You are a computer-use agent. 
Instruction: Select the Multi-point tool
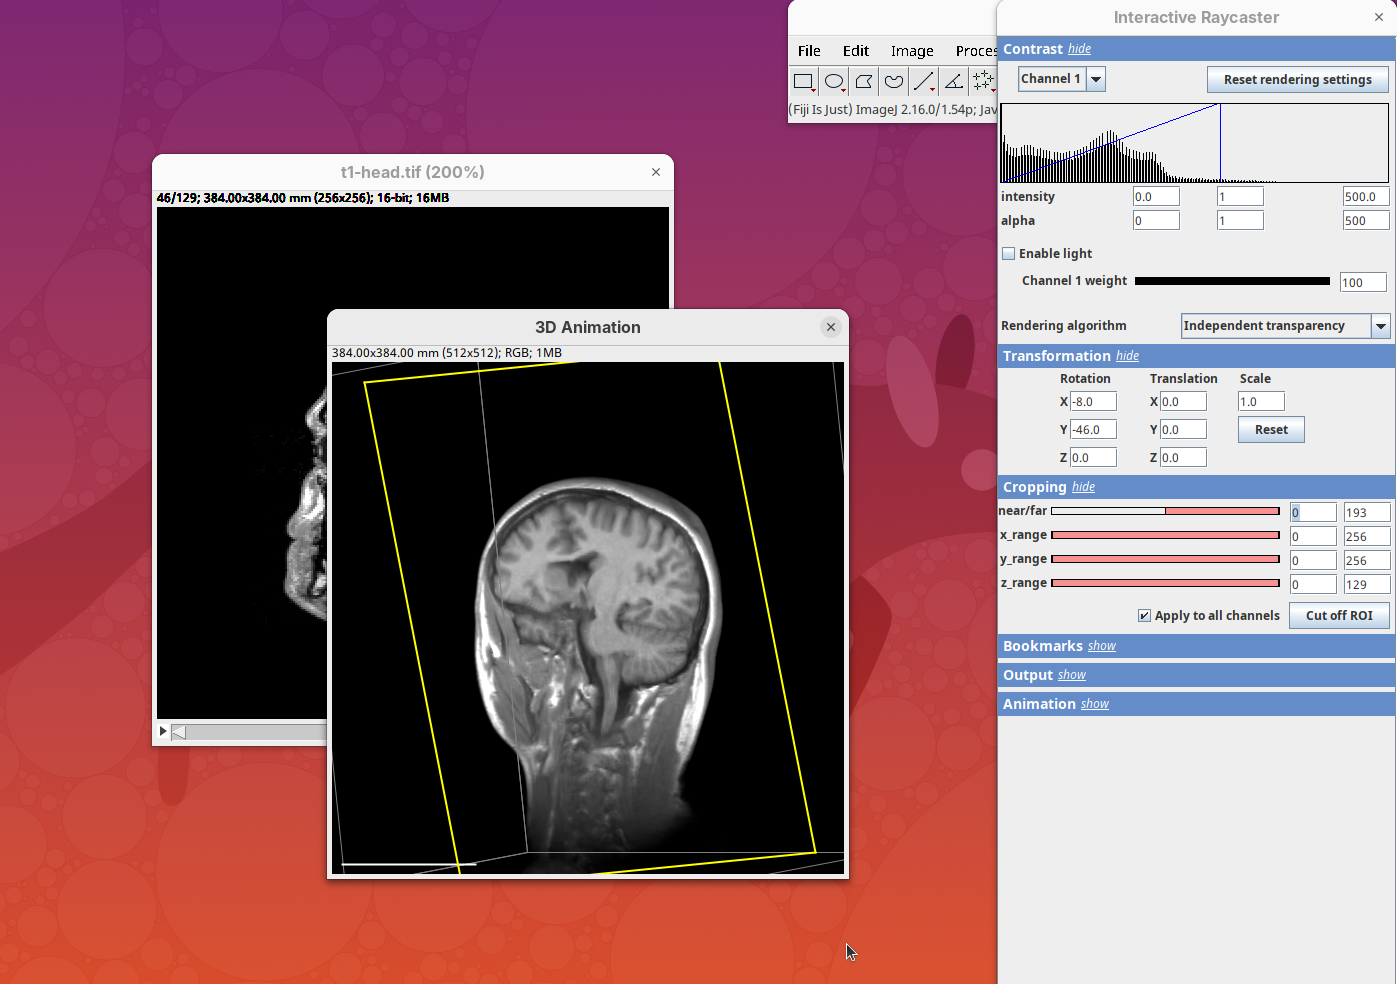coord(983,81)
